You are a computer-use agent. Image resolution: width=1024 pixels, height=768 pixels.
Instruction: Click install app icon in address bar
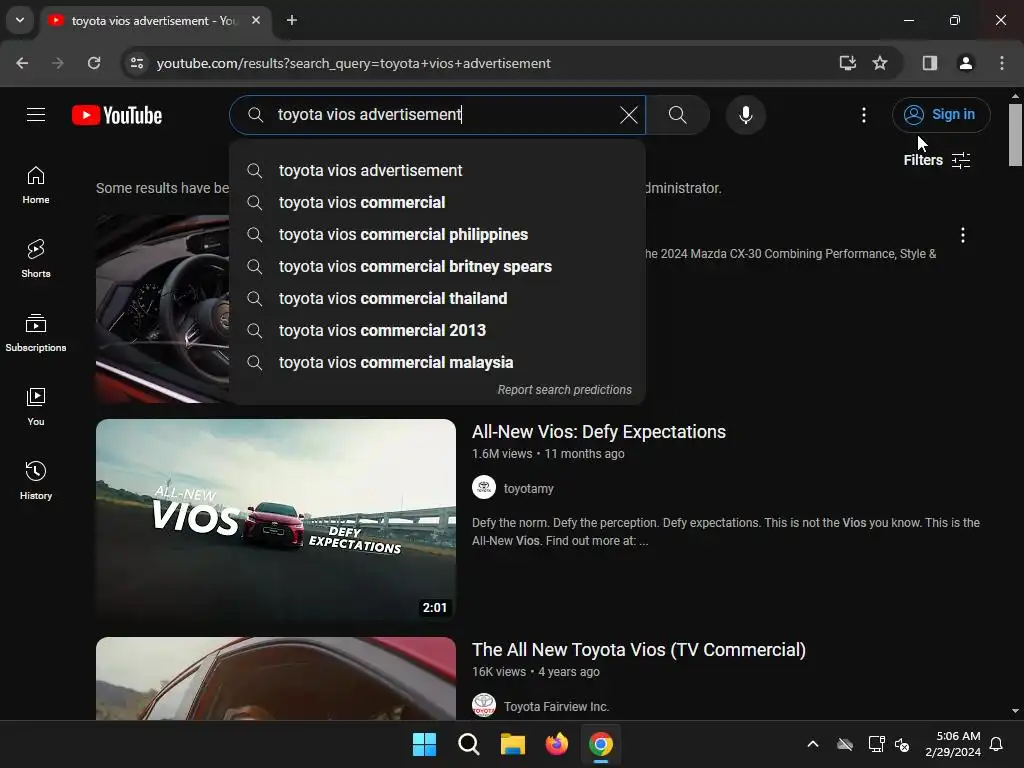(x=848, y=63)
